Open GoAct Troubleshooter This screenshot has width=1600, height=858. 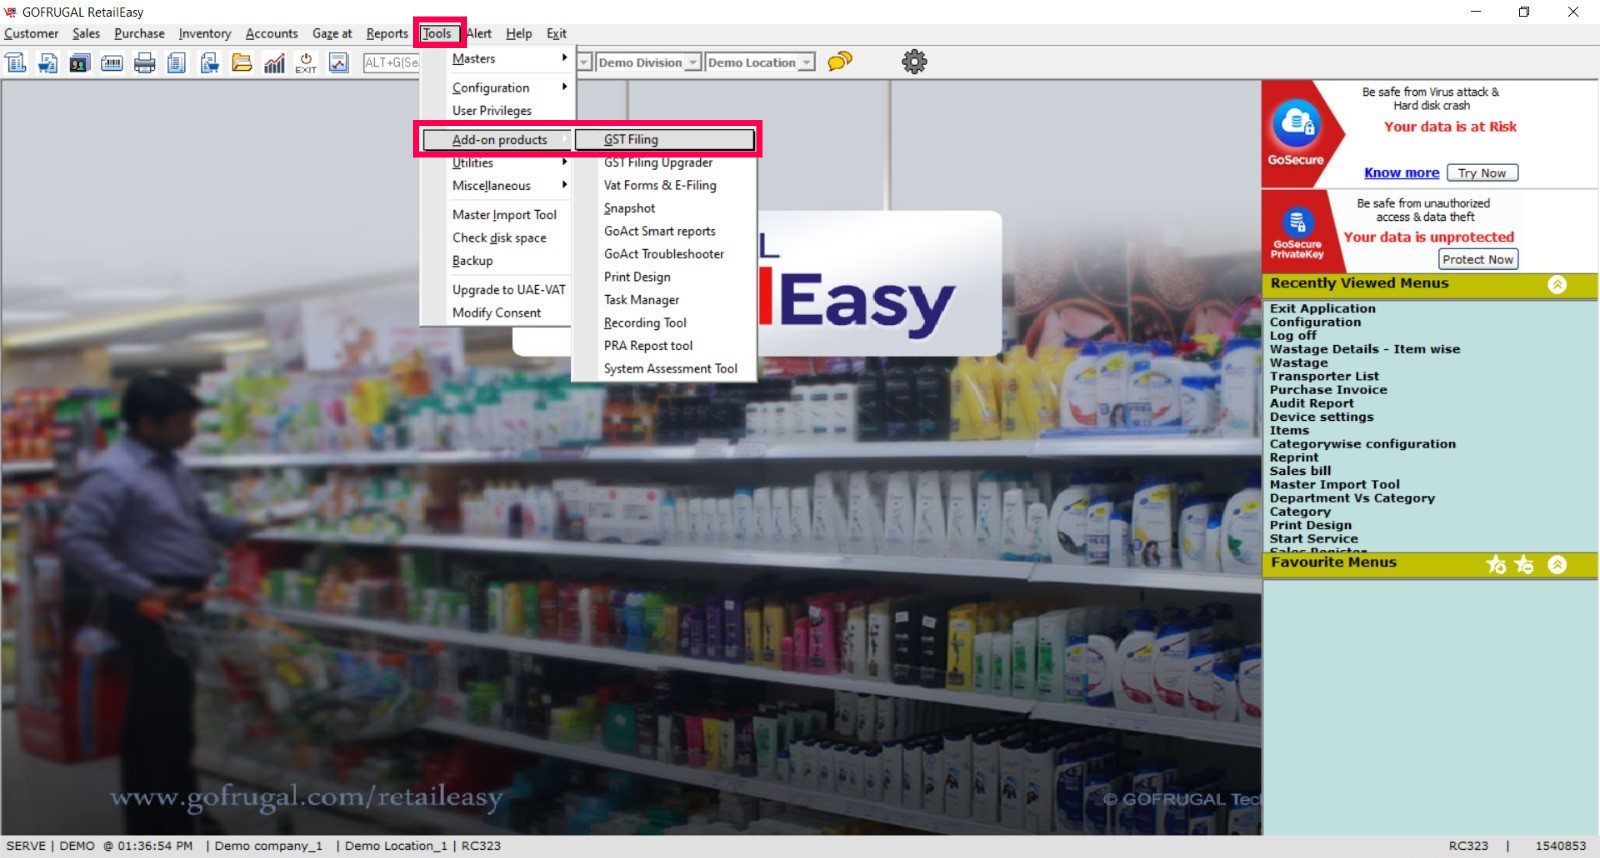point(664,255)
